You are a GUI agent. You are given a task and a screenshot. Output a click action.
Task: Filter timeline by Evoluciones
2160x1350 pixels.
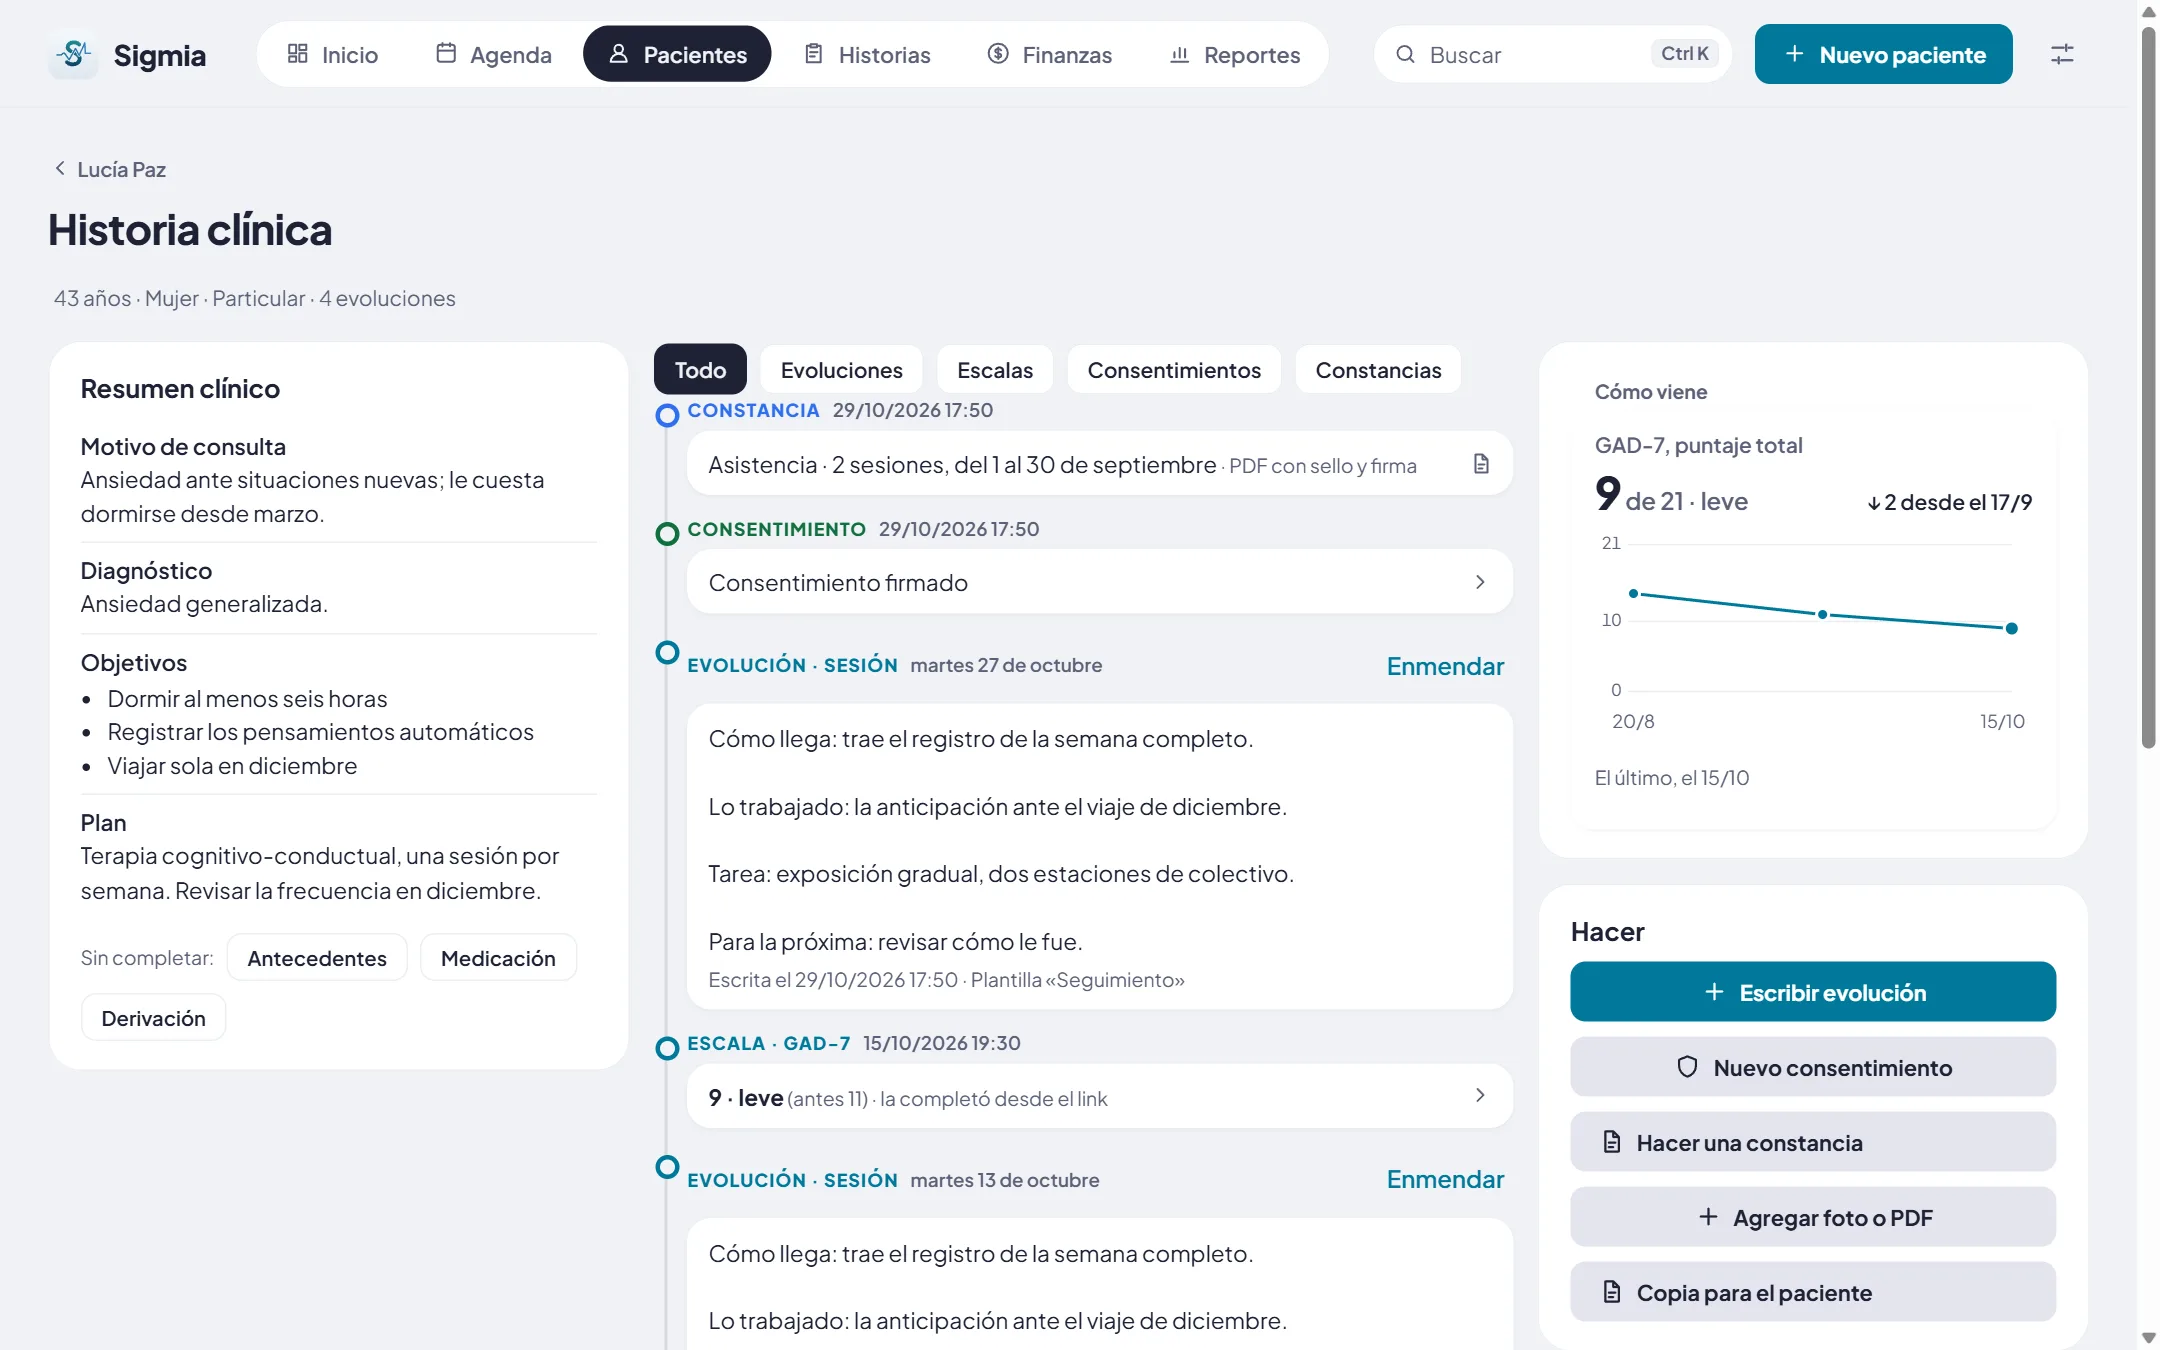point(842,370)
